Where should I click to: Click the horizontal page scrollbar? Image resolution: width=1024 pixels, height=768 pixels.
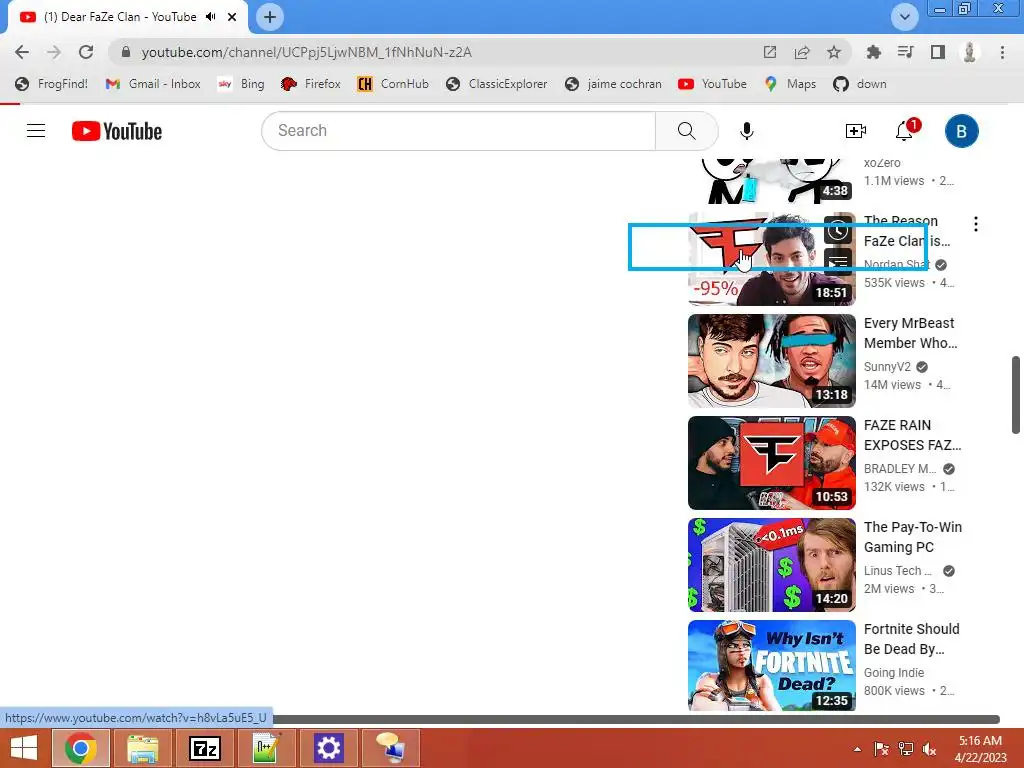point(637,719)
